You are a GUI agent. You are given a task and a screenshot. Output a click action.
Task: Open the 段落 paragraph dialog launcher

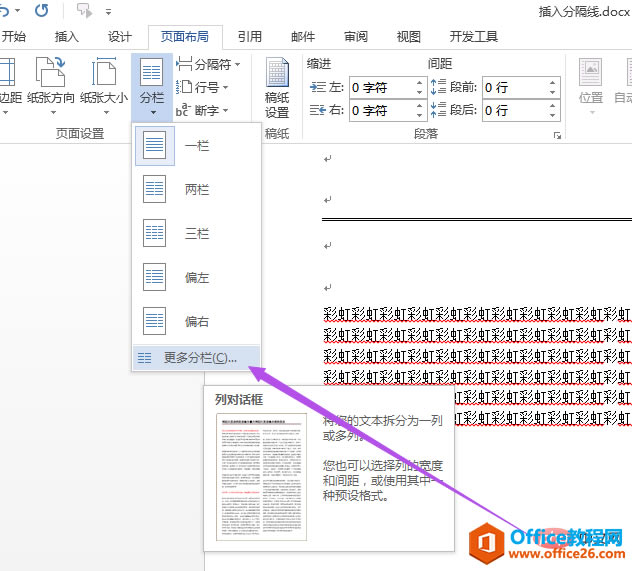point(557,135)
